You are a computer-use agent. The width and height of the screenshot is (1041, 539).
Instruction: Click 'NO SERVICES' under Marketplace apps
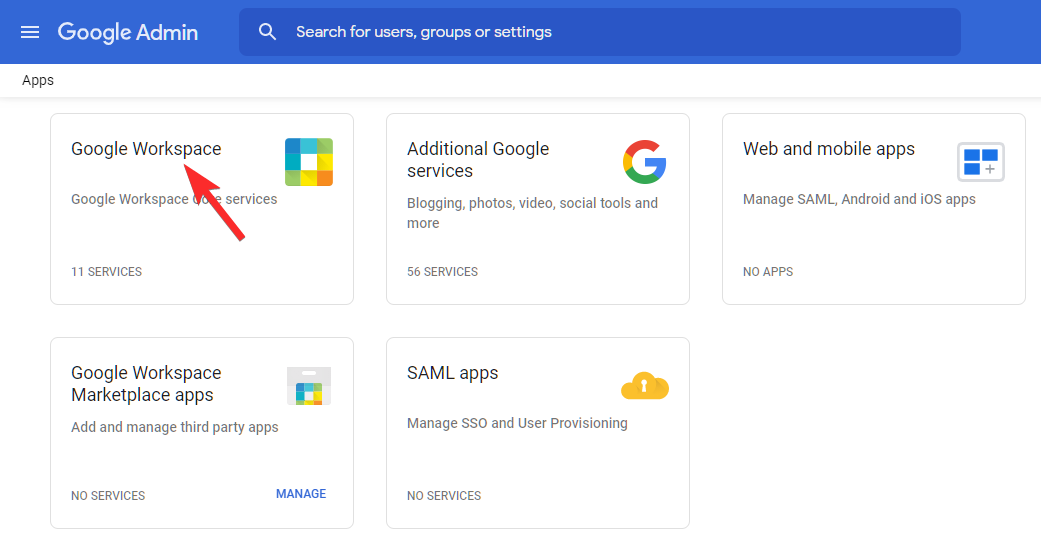click(108, 496)
